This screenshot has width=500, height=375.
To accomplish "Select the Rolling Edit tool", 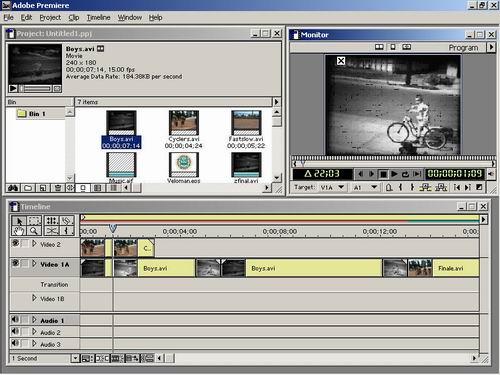I will 51,221.
